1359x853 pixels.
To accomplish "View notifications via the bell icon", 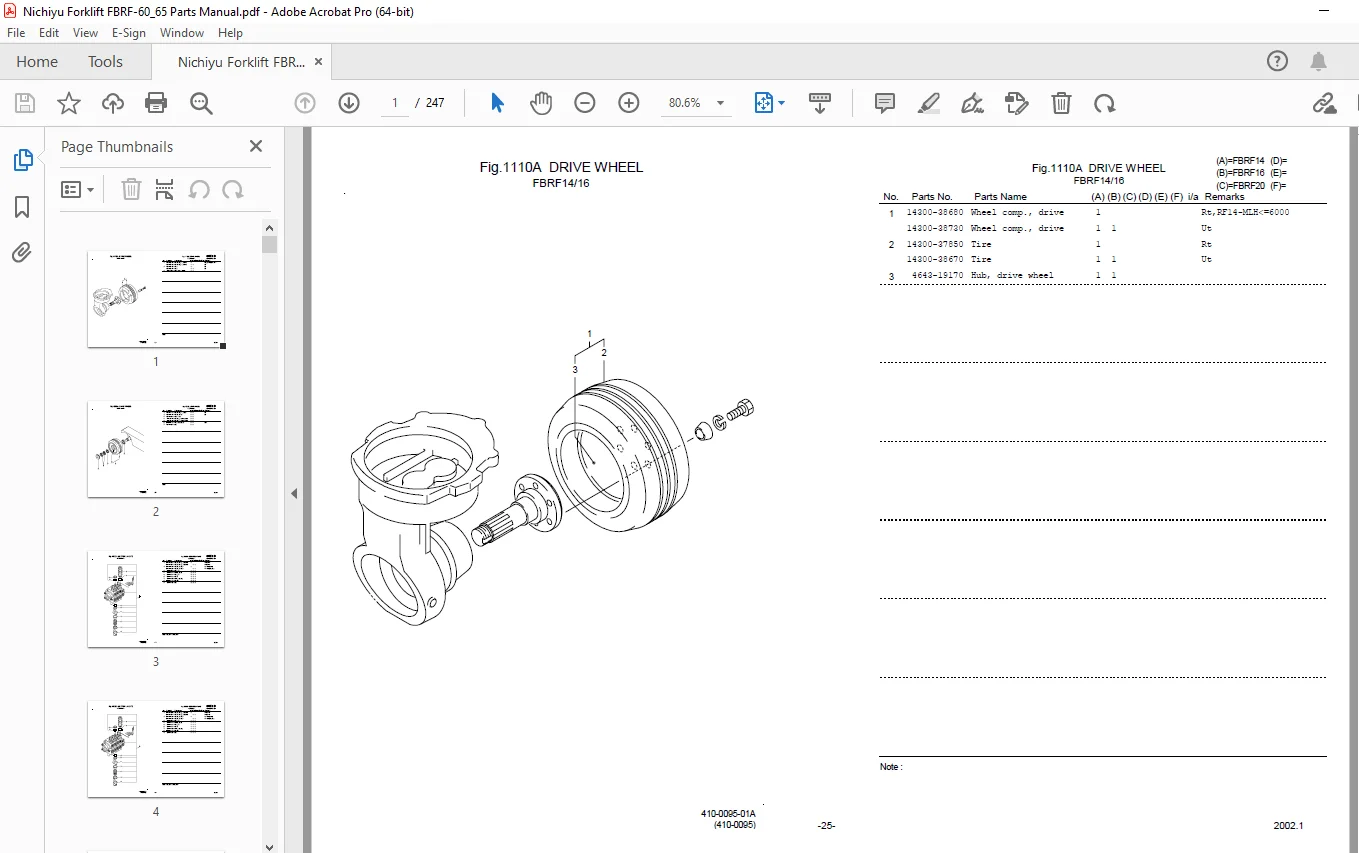I will pyautogui.click(x=1319, y=62).
